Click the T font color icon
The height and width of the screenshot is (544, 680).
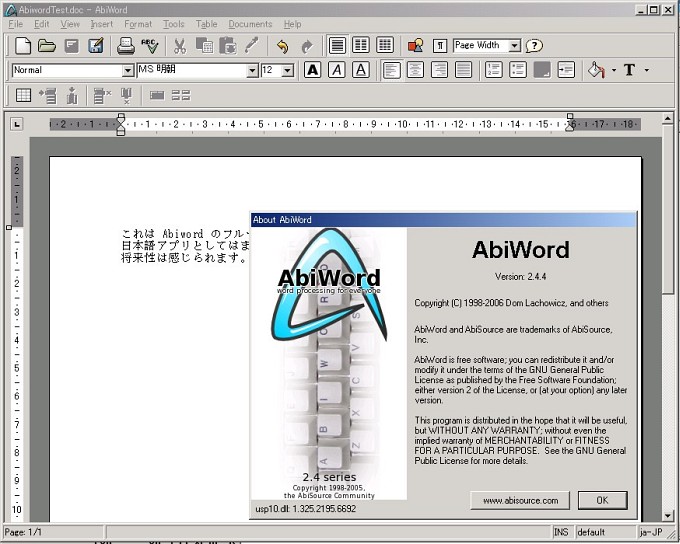tap(629, 70)
